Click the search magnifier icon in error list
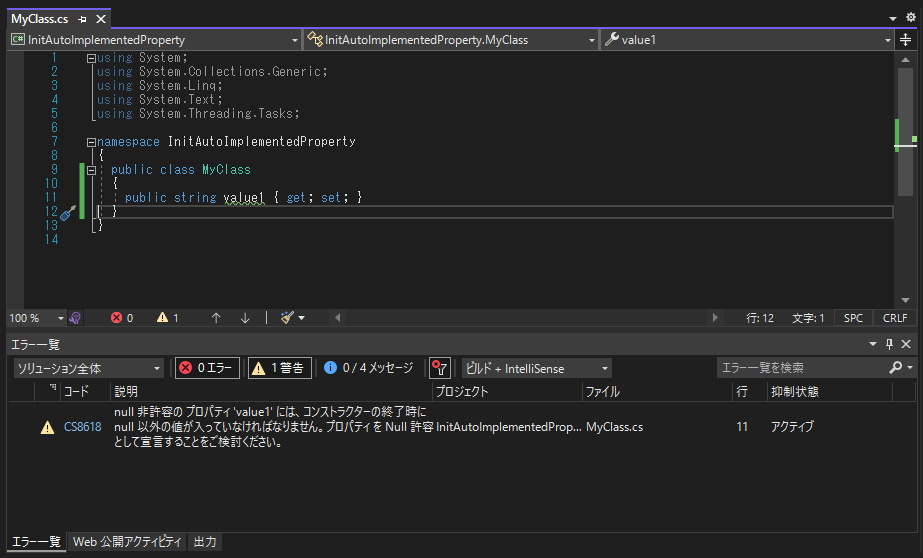The height and width of the screenshot is (558, 923). [x=896, y=367]
